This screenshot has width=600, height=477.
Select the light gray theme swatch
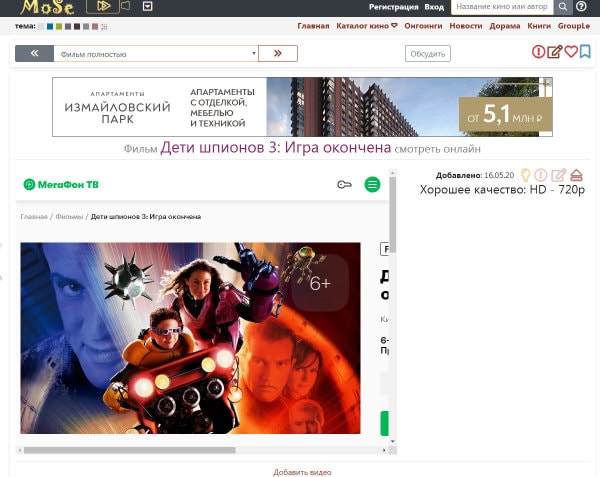(41, 26)
